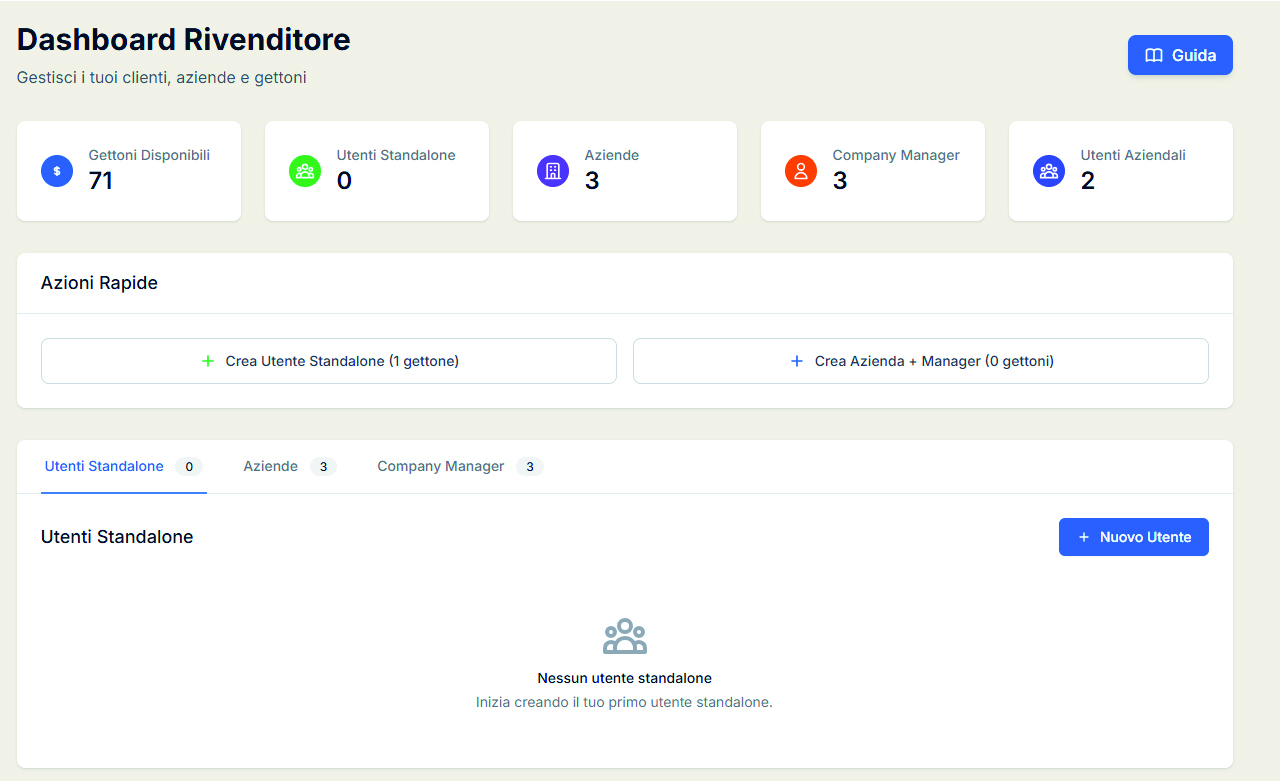The width and height of the screenshot is (1281, 781).
Task: Click the orange person icon on Company Manager card
Action: [801, 171]
